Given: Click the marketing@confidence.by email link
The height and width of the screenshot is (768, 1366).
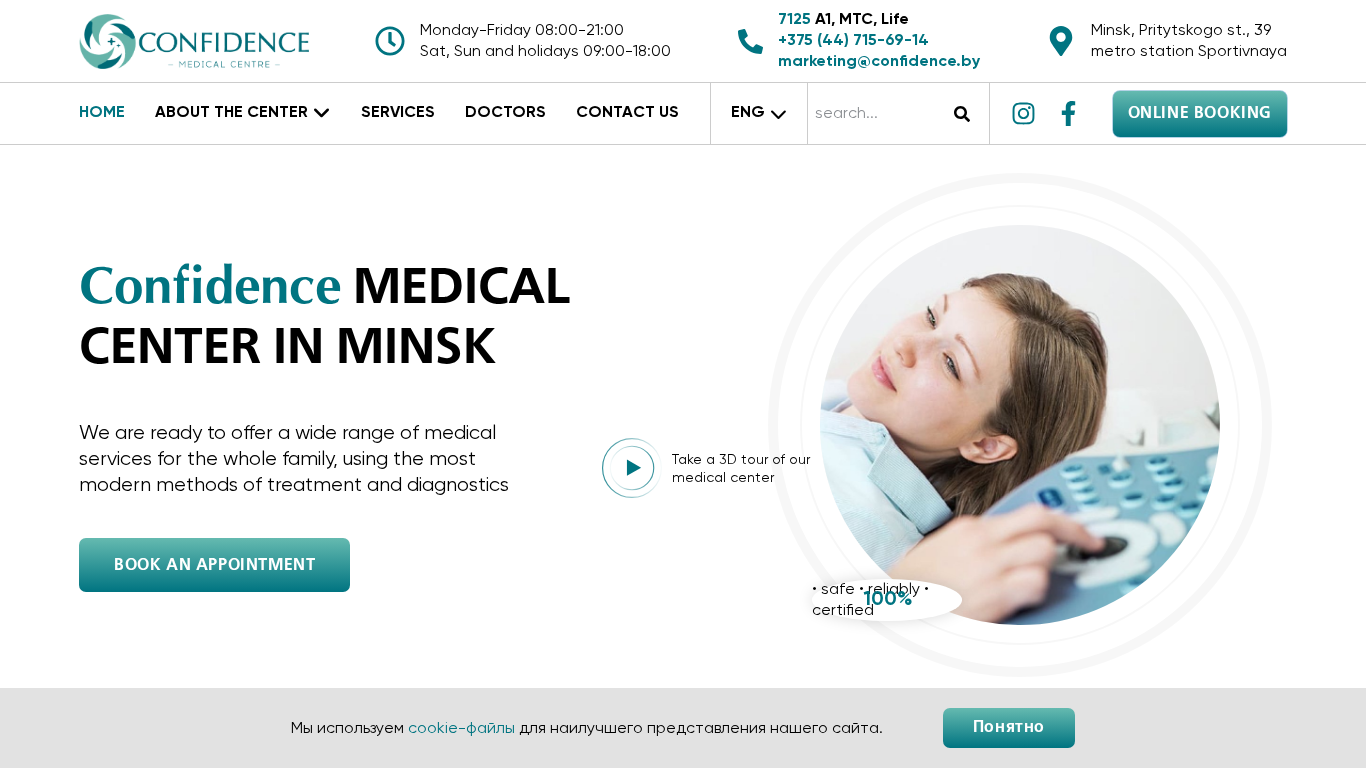Looking at the screenshot, I should pyautogui.click(x=879, y=61).
